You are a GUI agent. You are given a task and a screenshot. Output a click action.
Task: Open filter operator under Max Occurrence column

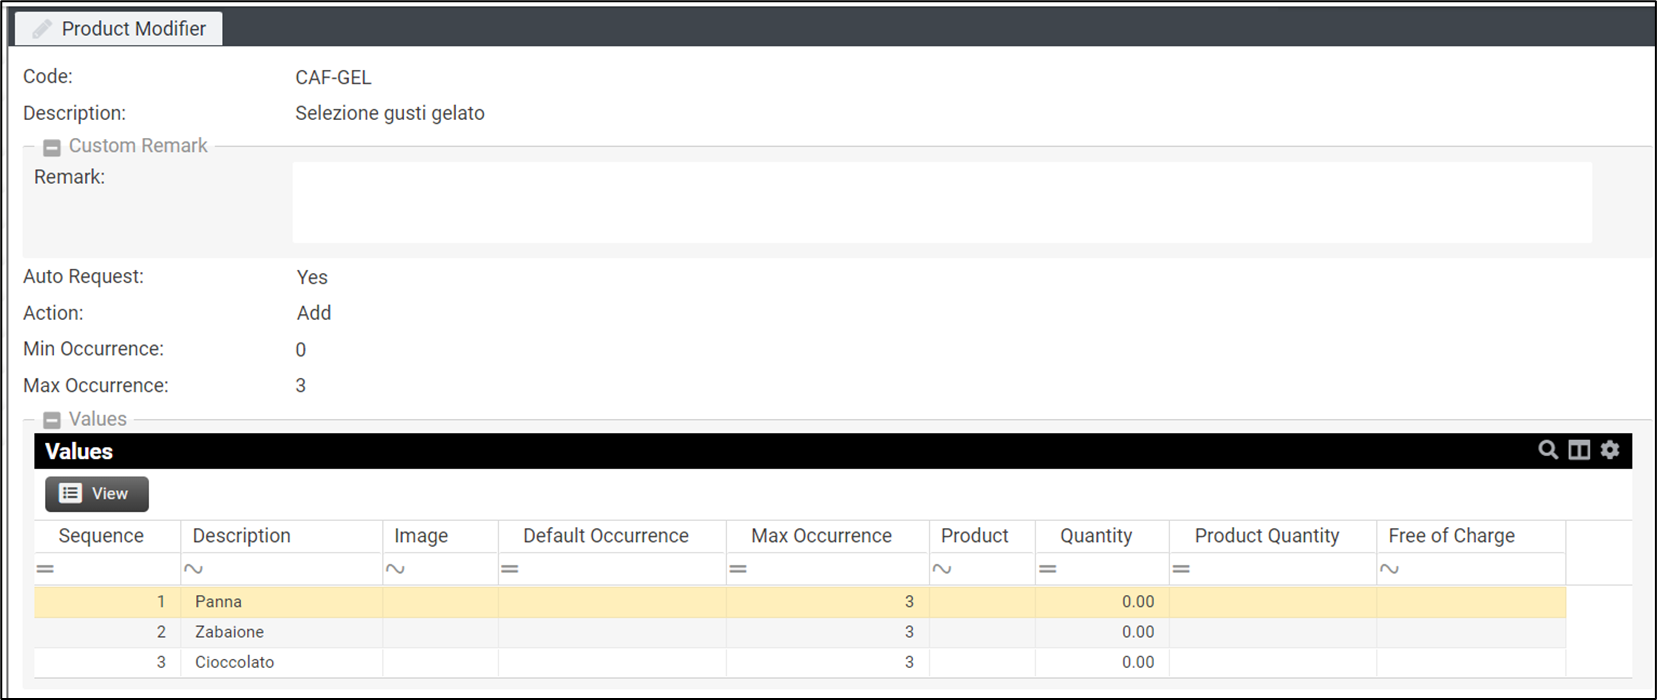point(738,569)
